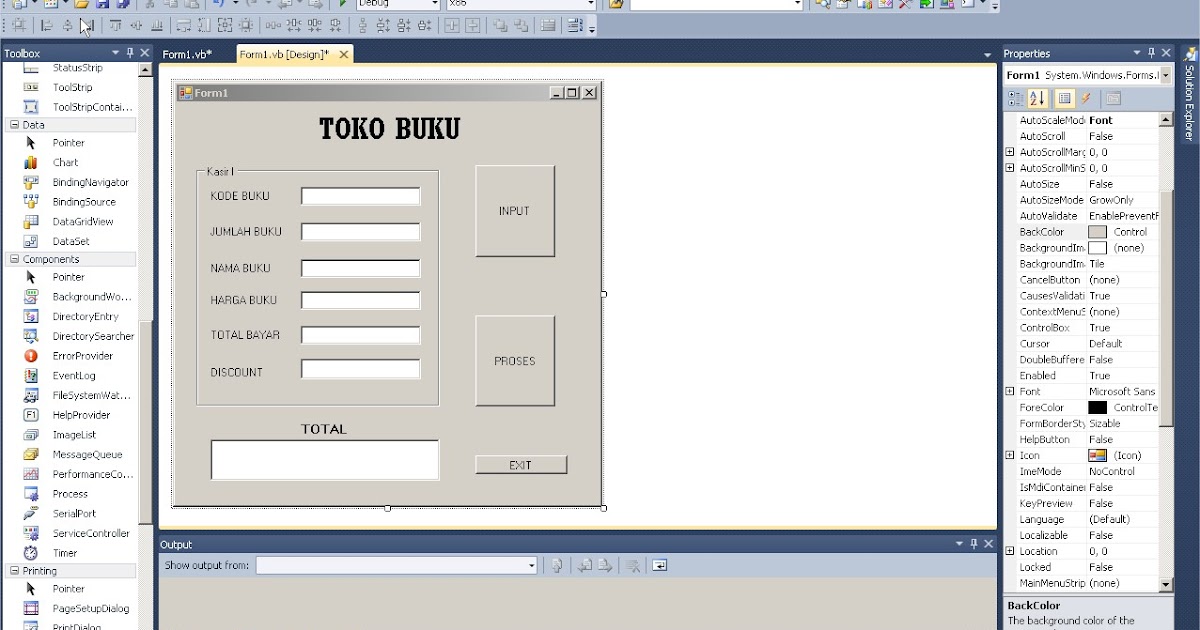
Task: Unpin the Output window with its pin icon
Action: point(973,543)
